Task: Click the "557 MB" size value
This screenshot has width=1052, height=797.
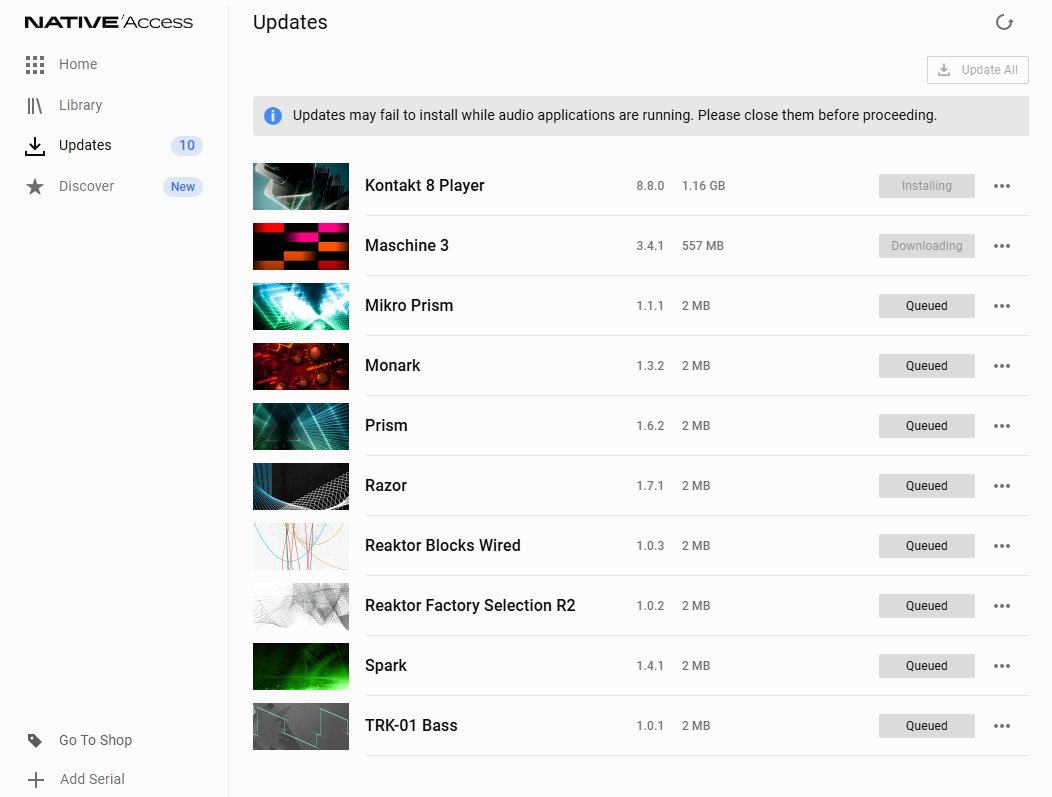Action: pyautogui.click(x=702, y=246)
